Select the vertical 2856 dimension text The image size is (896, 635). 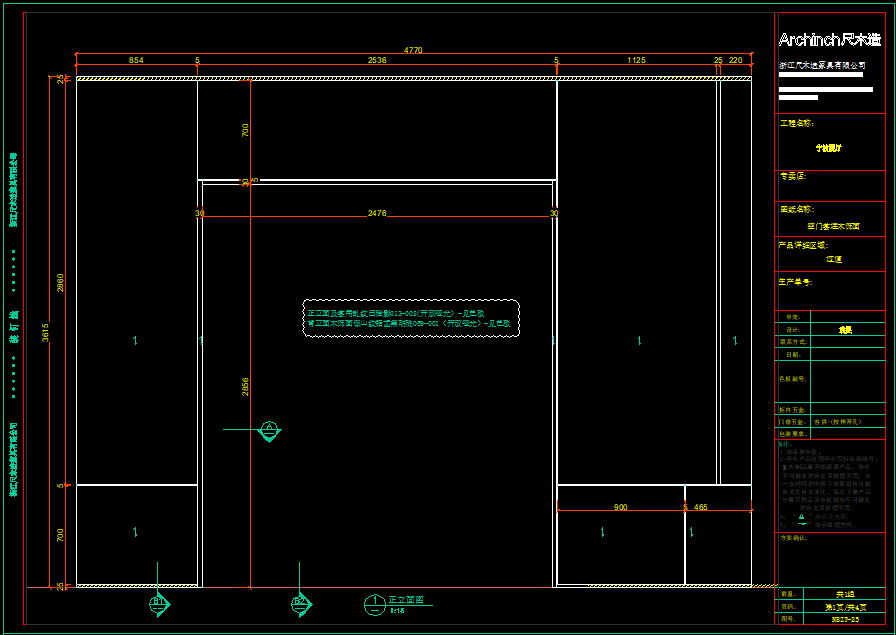[245, 387]
